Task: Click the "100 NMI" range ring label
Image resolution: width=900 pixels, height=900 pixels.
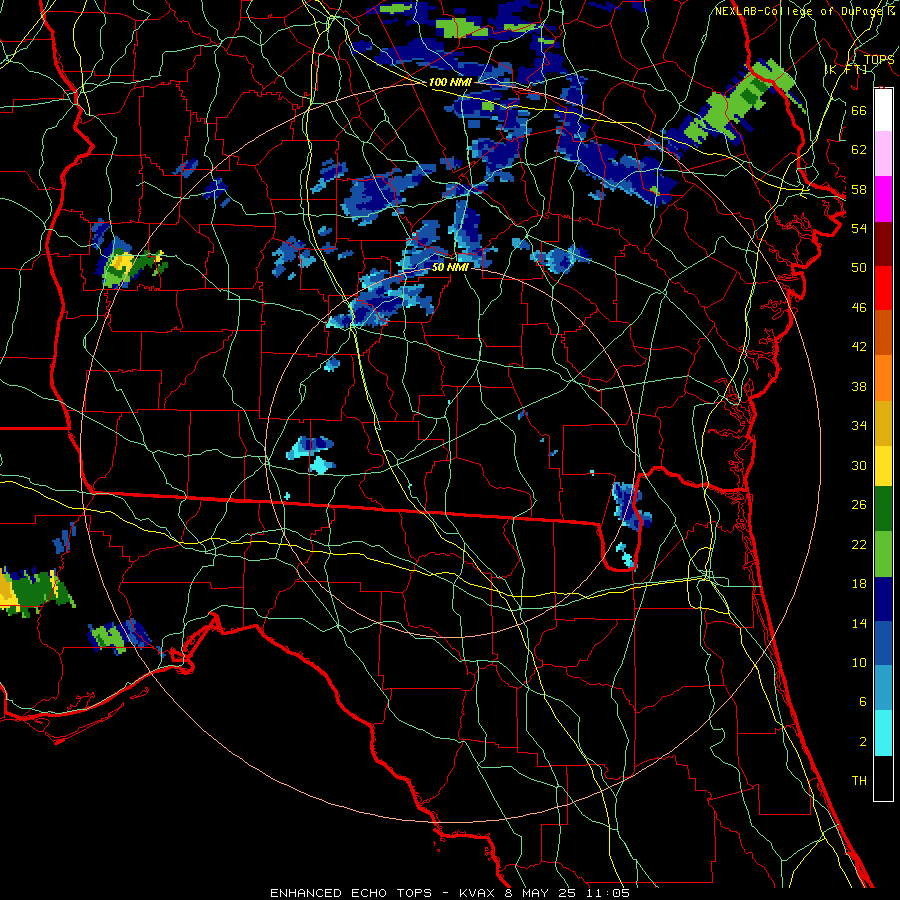Action: click(450, 82)
